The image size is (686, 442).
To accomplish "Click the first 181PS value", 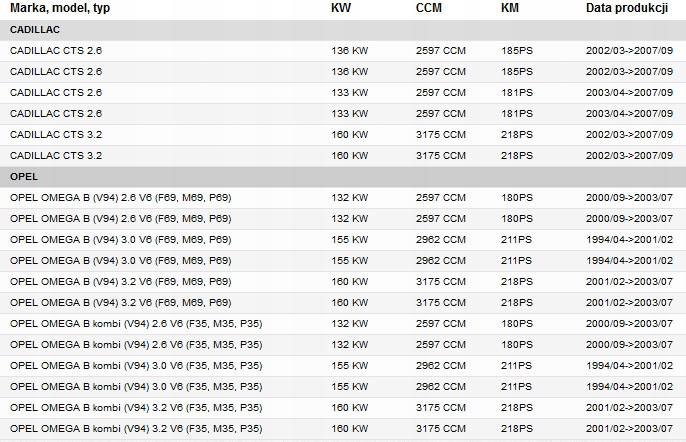I will tap(517, 93).
